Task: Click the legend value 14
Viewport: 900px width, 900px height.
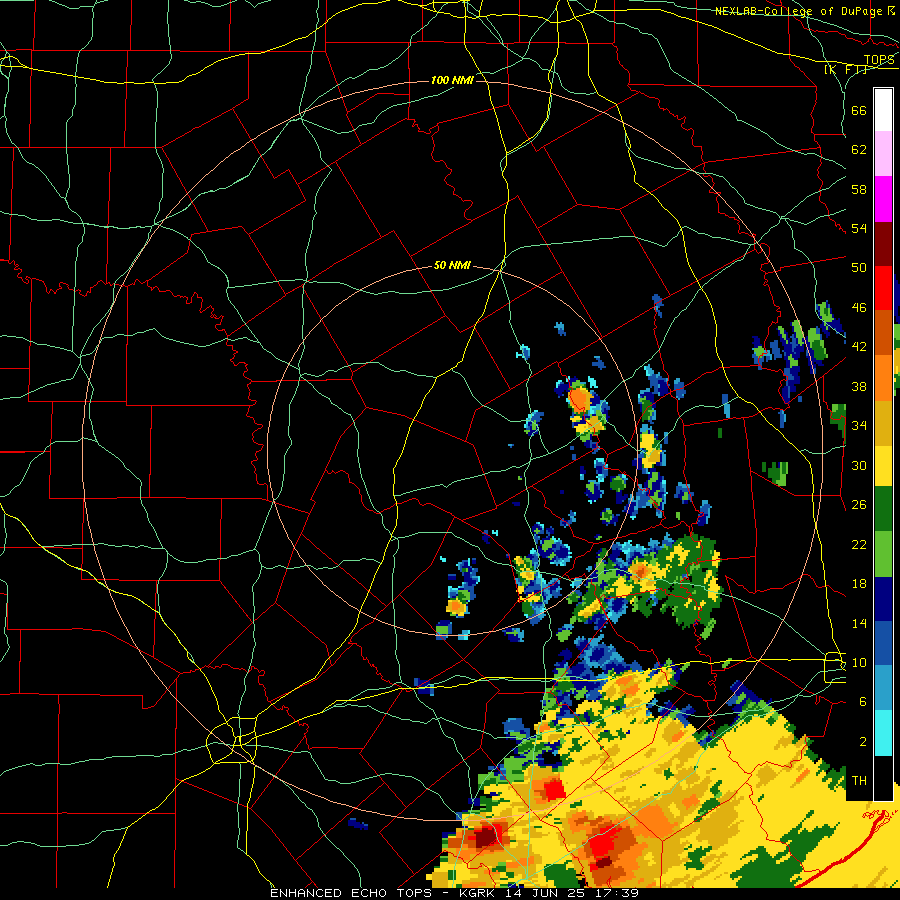Action: [859, 623]
